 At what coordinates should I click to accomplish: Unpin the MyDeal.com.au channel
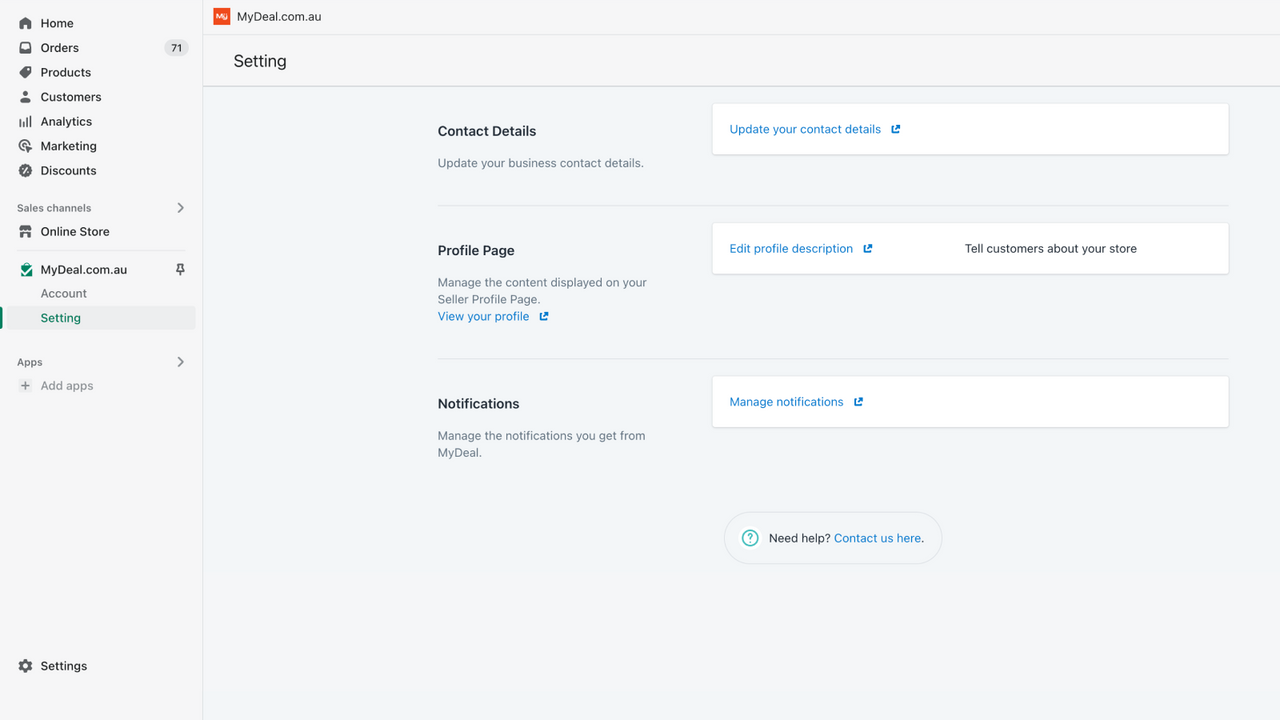click(180, 269)
